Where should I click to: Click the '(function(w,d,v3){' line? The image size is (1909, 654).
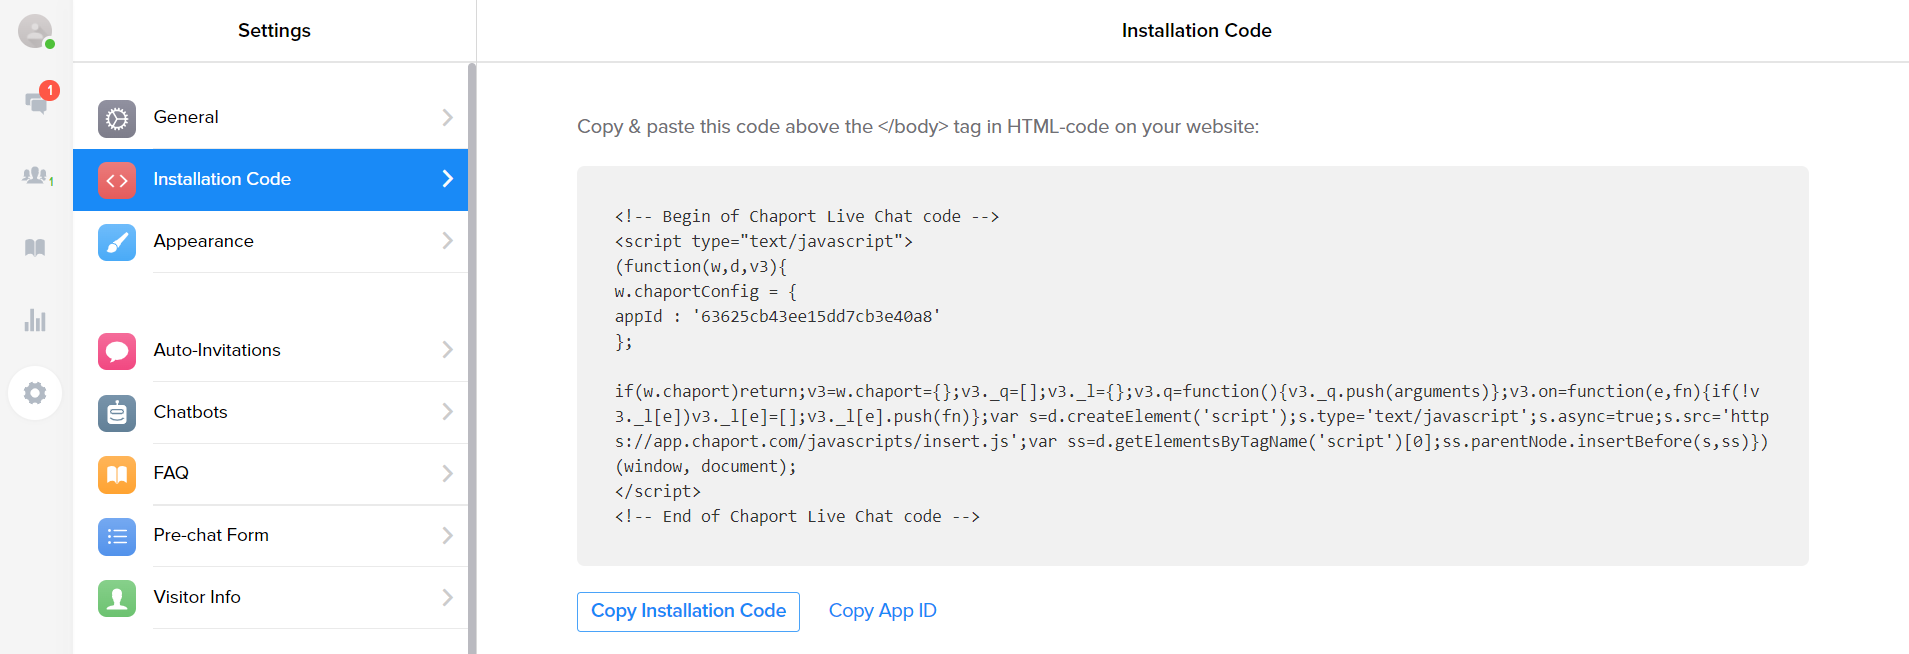click(x=700, y=266)
